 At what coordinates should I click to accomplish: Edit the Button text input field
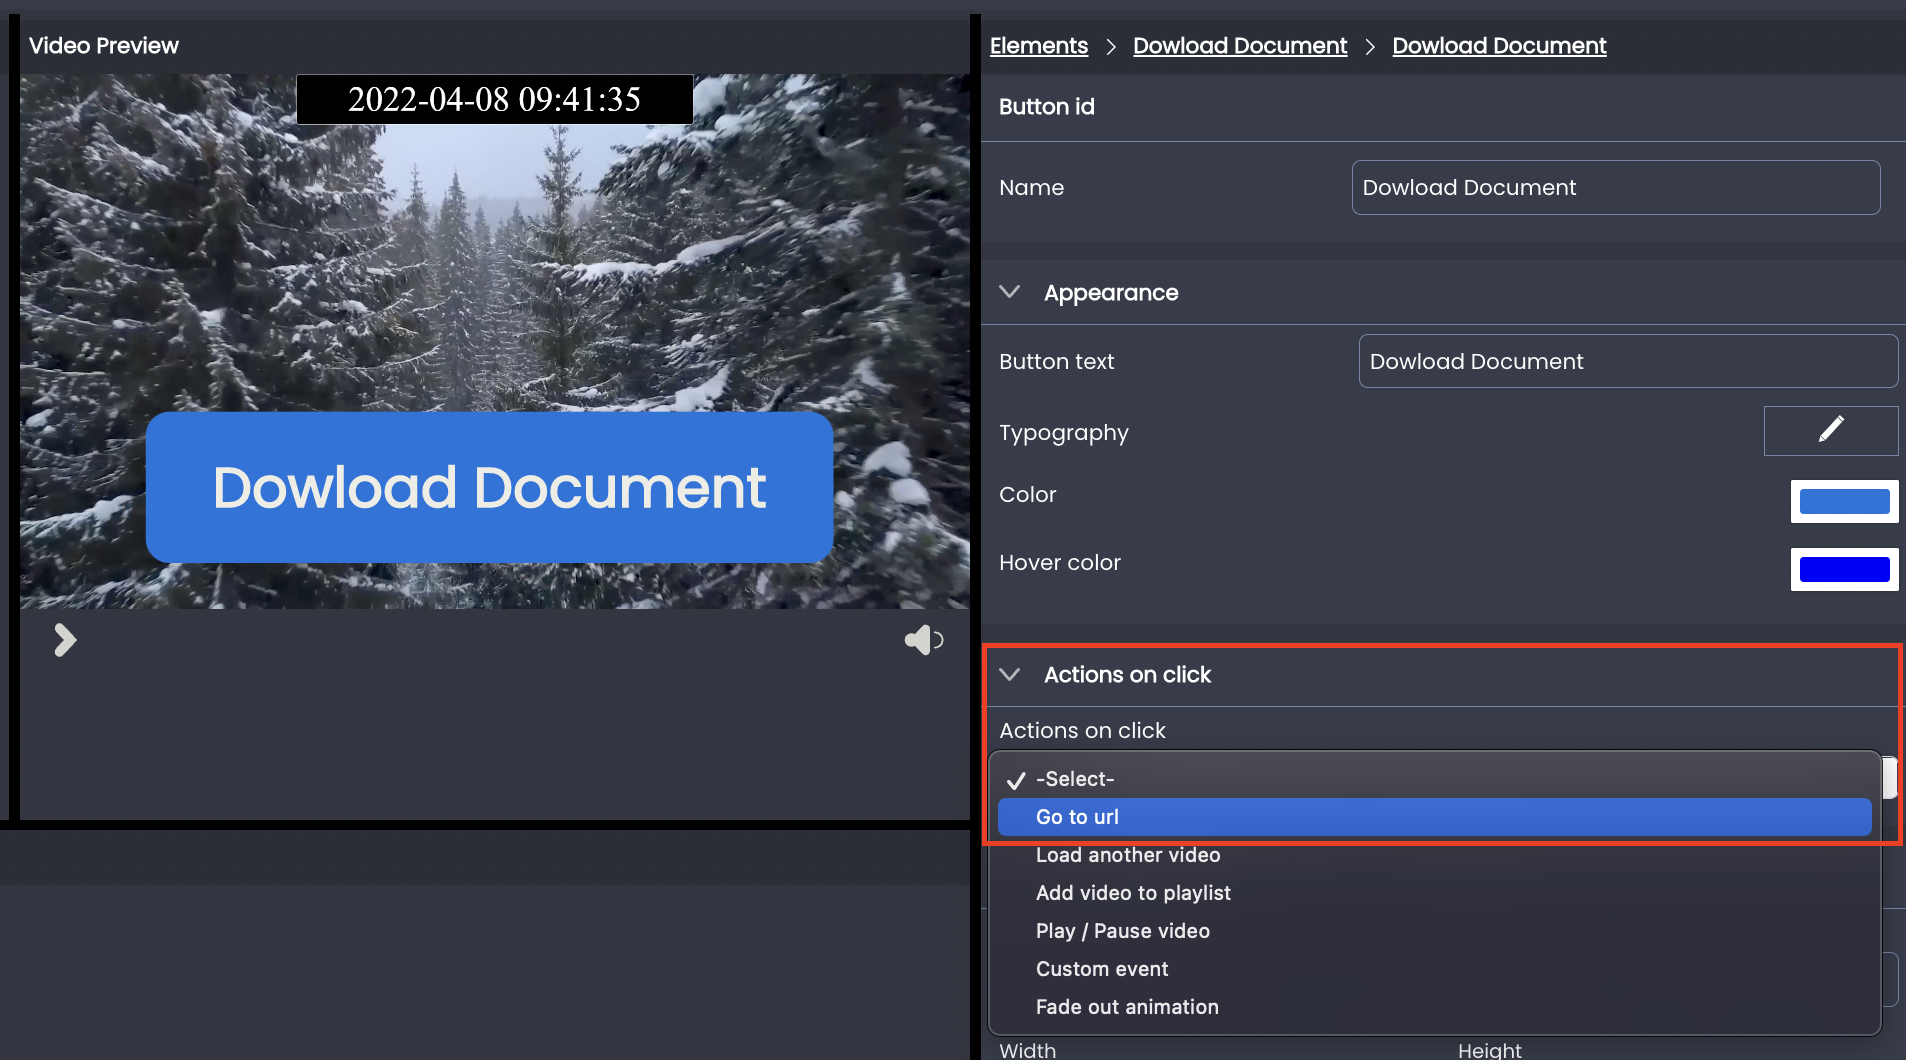pyautogui.click(x=1628, y=362)
